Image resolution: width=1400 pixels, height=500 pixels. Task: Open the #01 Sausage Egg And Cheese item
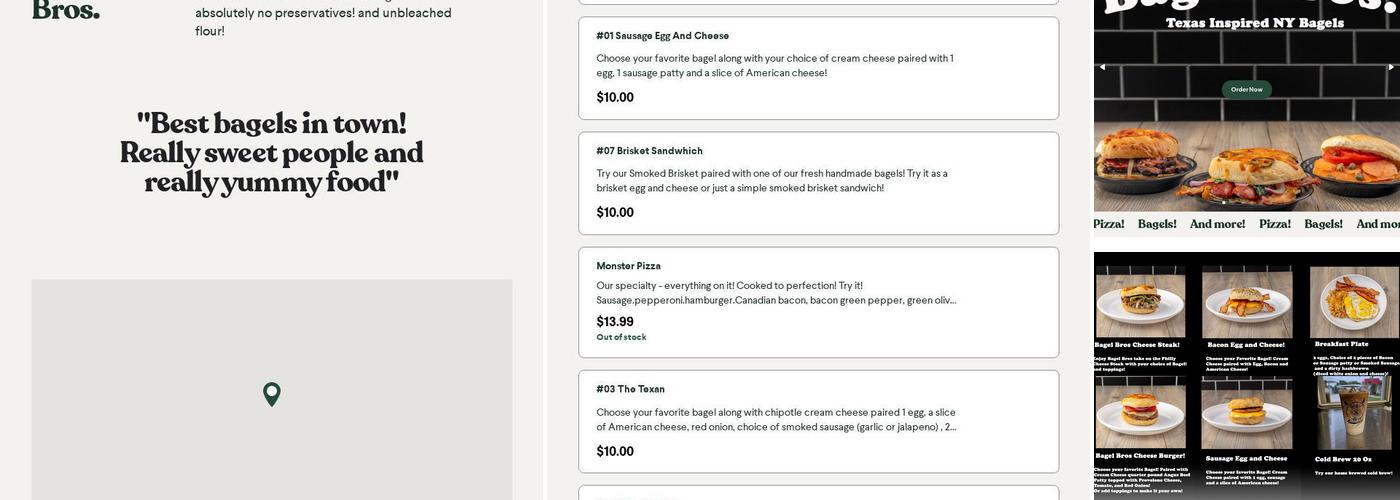click(818, 68)
